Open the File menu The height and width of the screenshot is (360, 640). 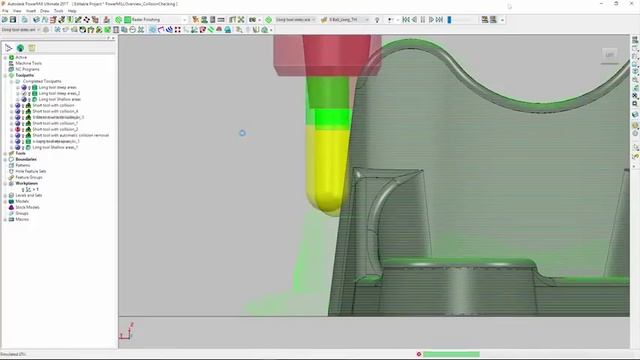click(x=5, y=11)
